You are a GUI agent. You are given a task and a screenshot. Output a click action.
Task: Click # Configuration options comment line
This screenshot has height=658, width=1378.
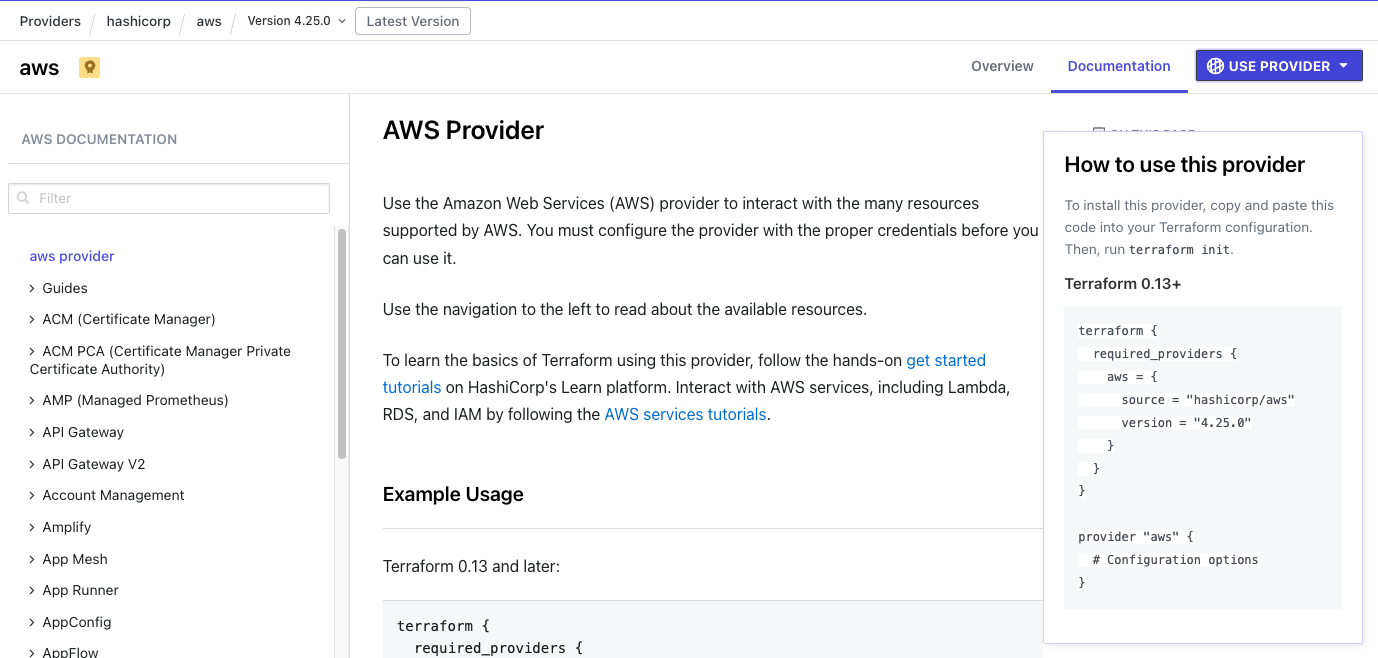point(1175,560)
